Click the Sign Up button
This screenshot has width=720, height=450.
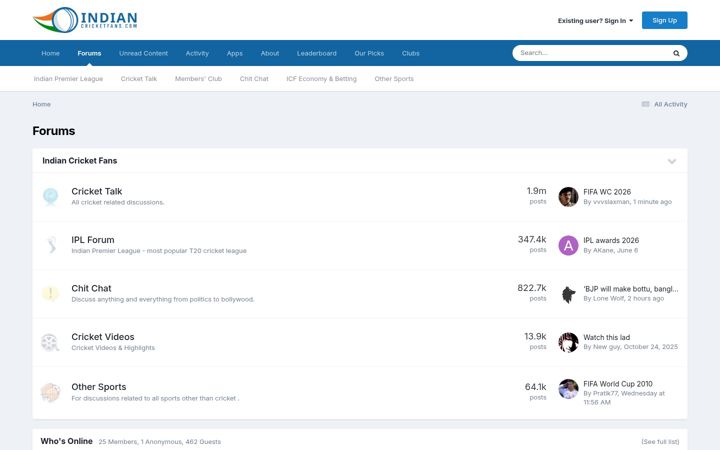point(664,20)
